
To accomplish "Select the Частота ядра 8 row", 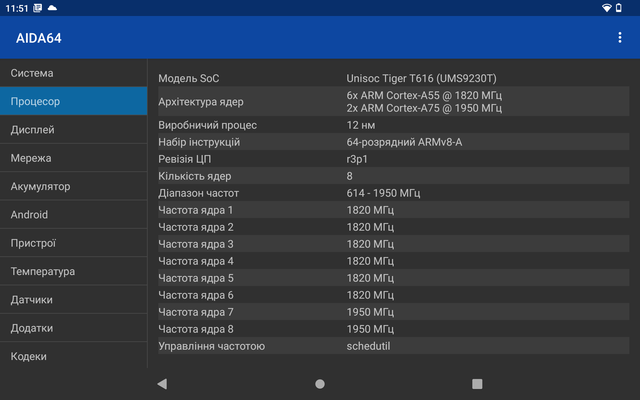I will pyautogui.click(x=393, y=329).
